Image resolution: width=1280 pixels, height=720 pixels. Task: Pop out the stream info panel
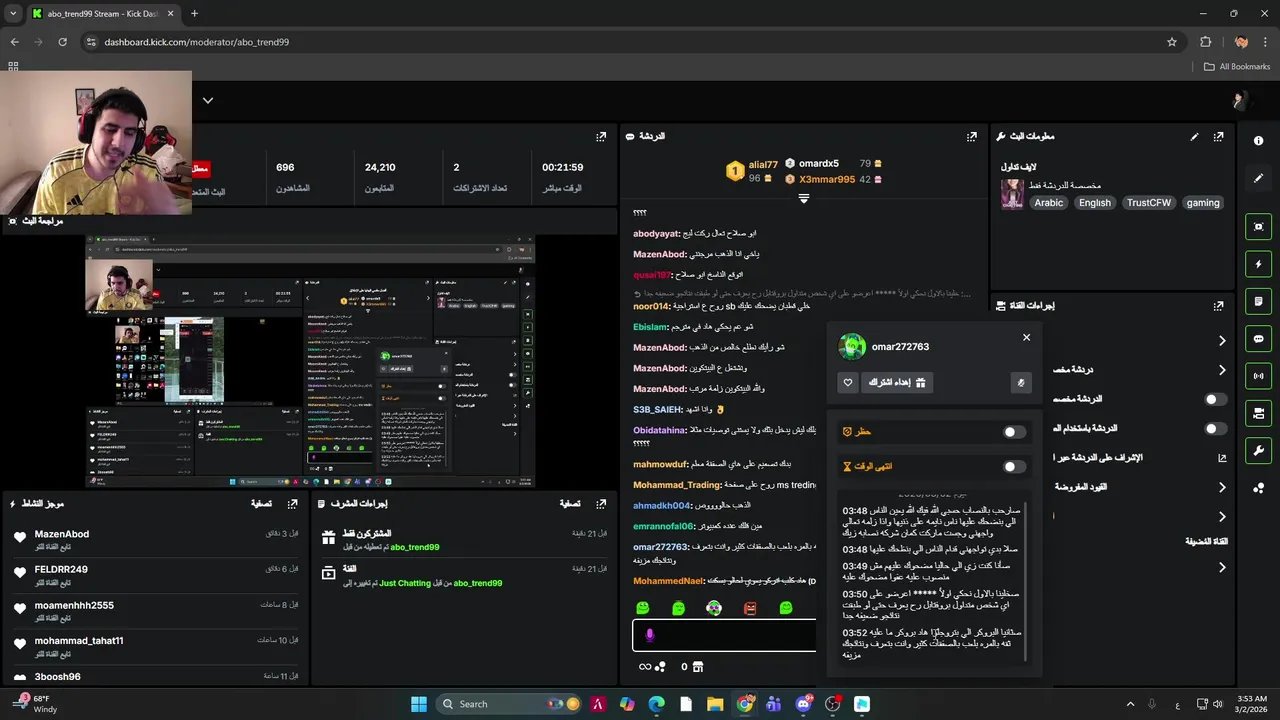coord(1218,136)
